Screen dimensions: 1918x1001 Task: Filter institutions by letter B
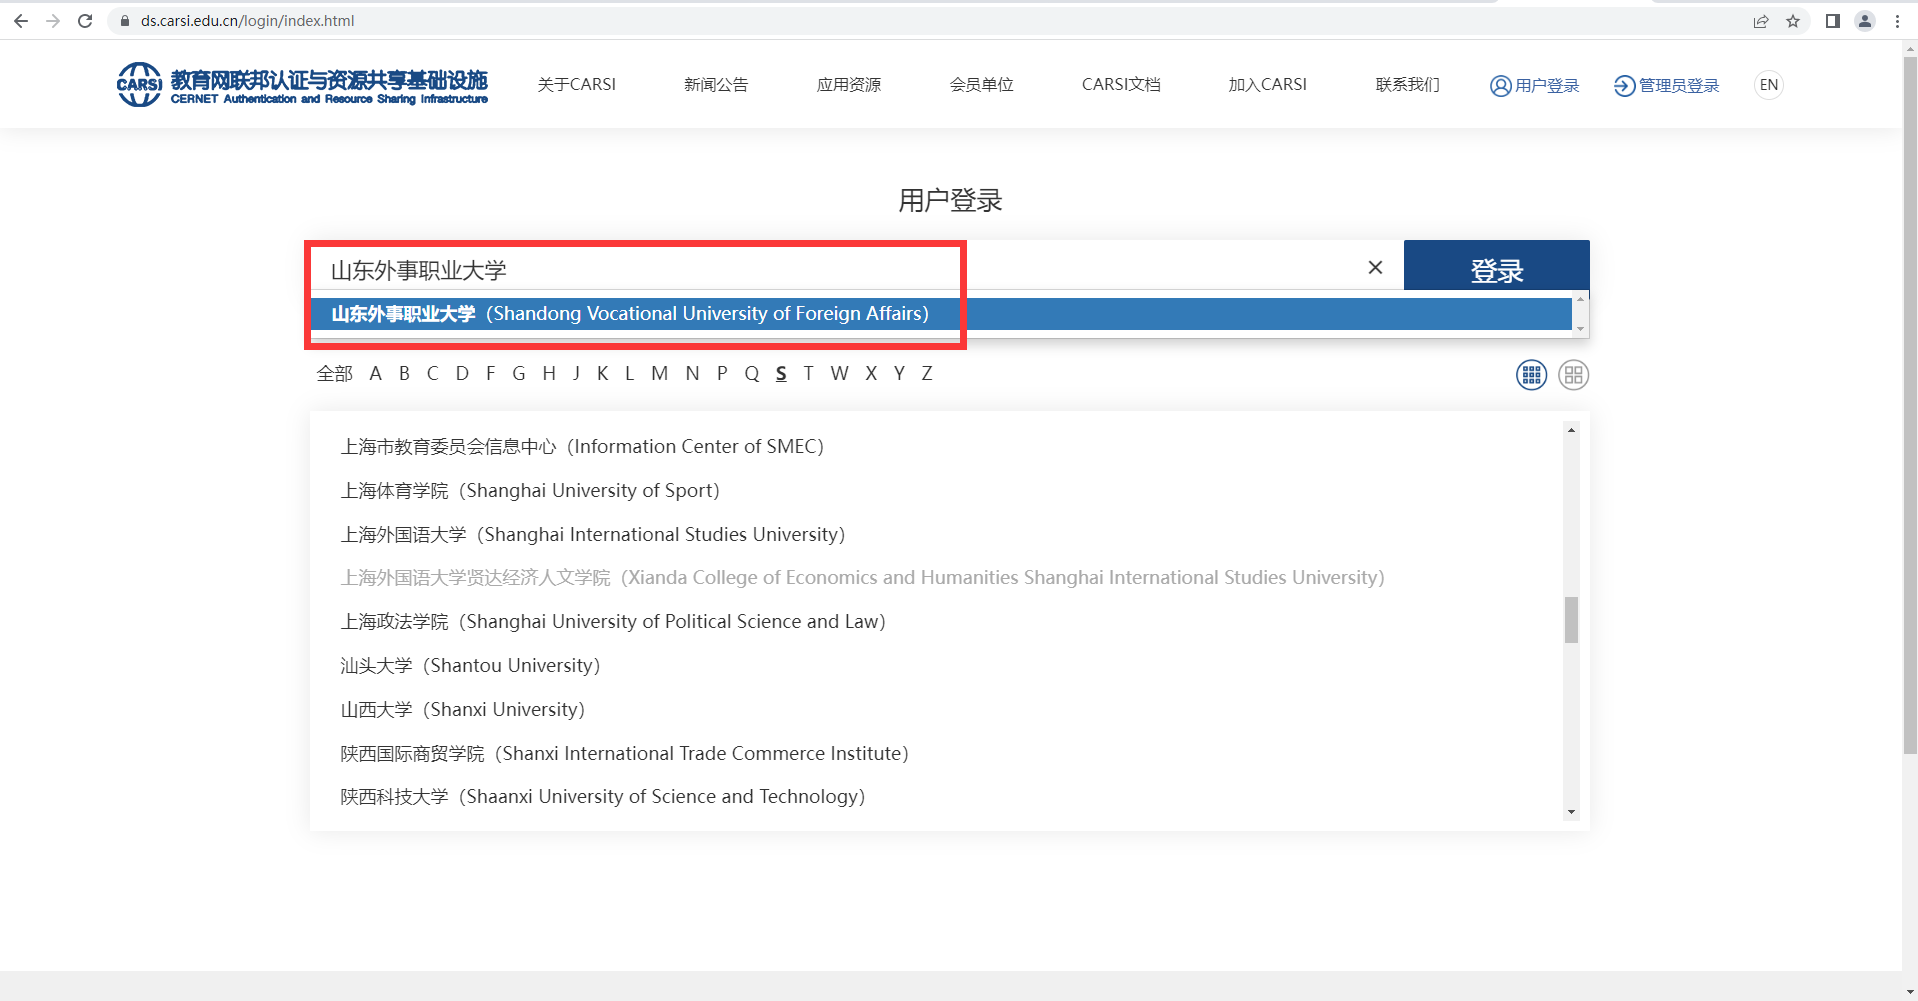(404, 374)
